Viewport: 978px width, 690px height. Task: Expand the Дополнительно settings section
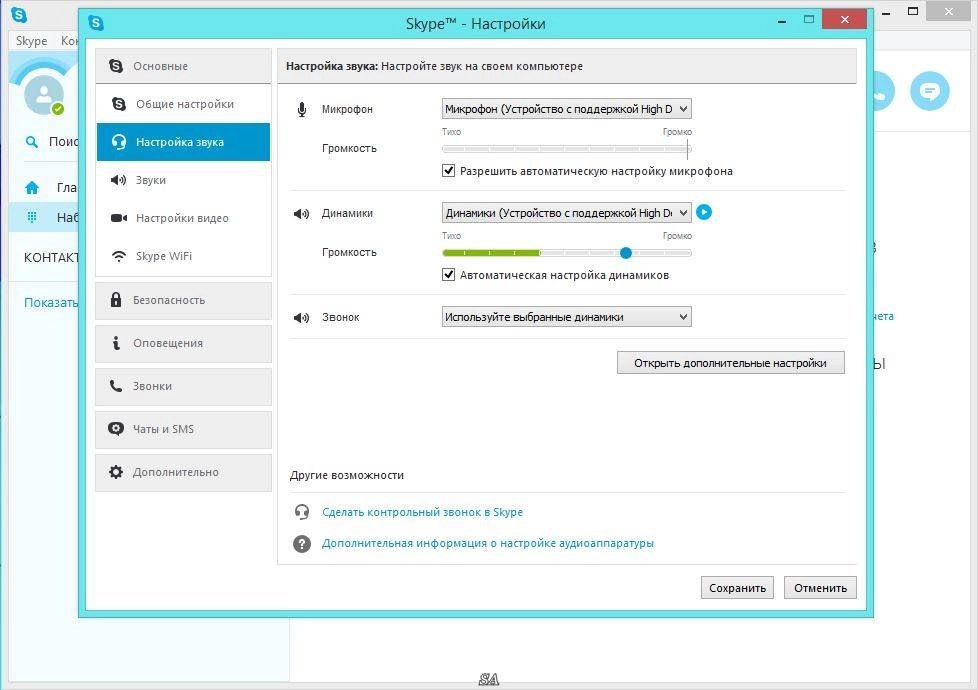183,472
